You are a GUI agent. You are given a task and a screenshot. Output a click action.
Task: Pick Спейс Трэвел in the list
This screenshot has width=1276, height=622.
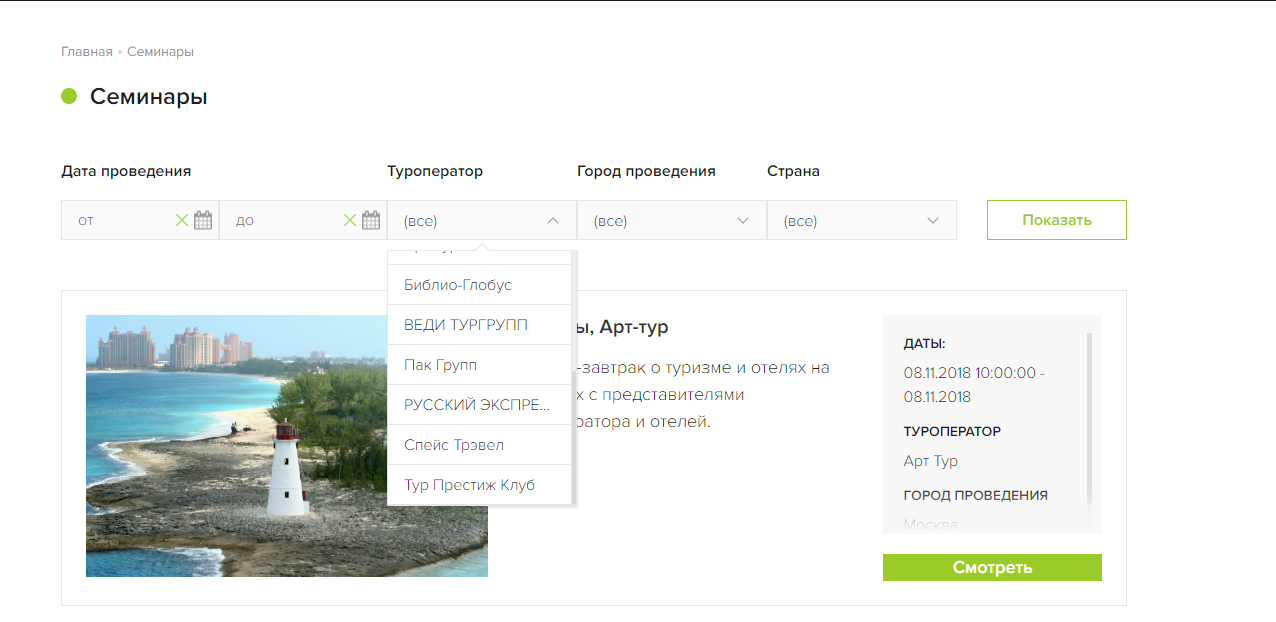(479, 445)
